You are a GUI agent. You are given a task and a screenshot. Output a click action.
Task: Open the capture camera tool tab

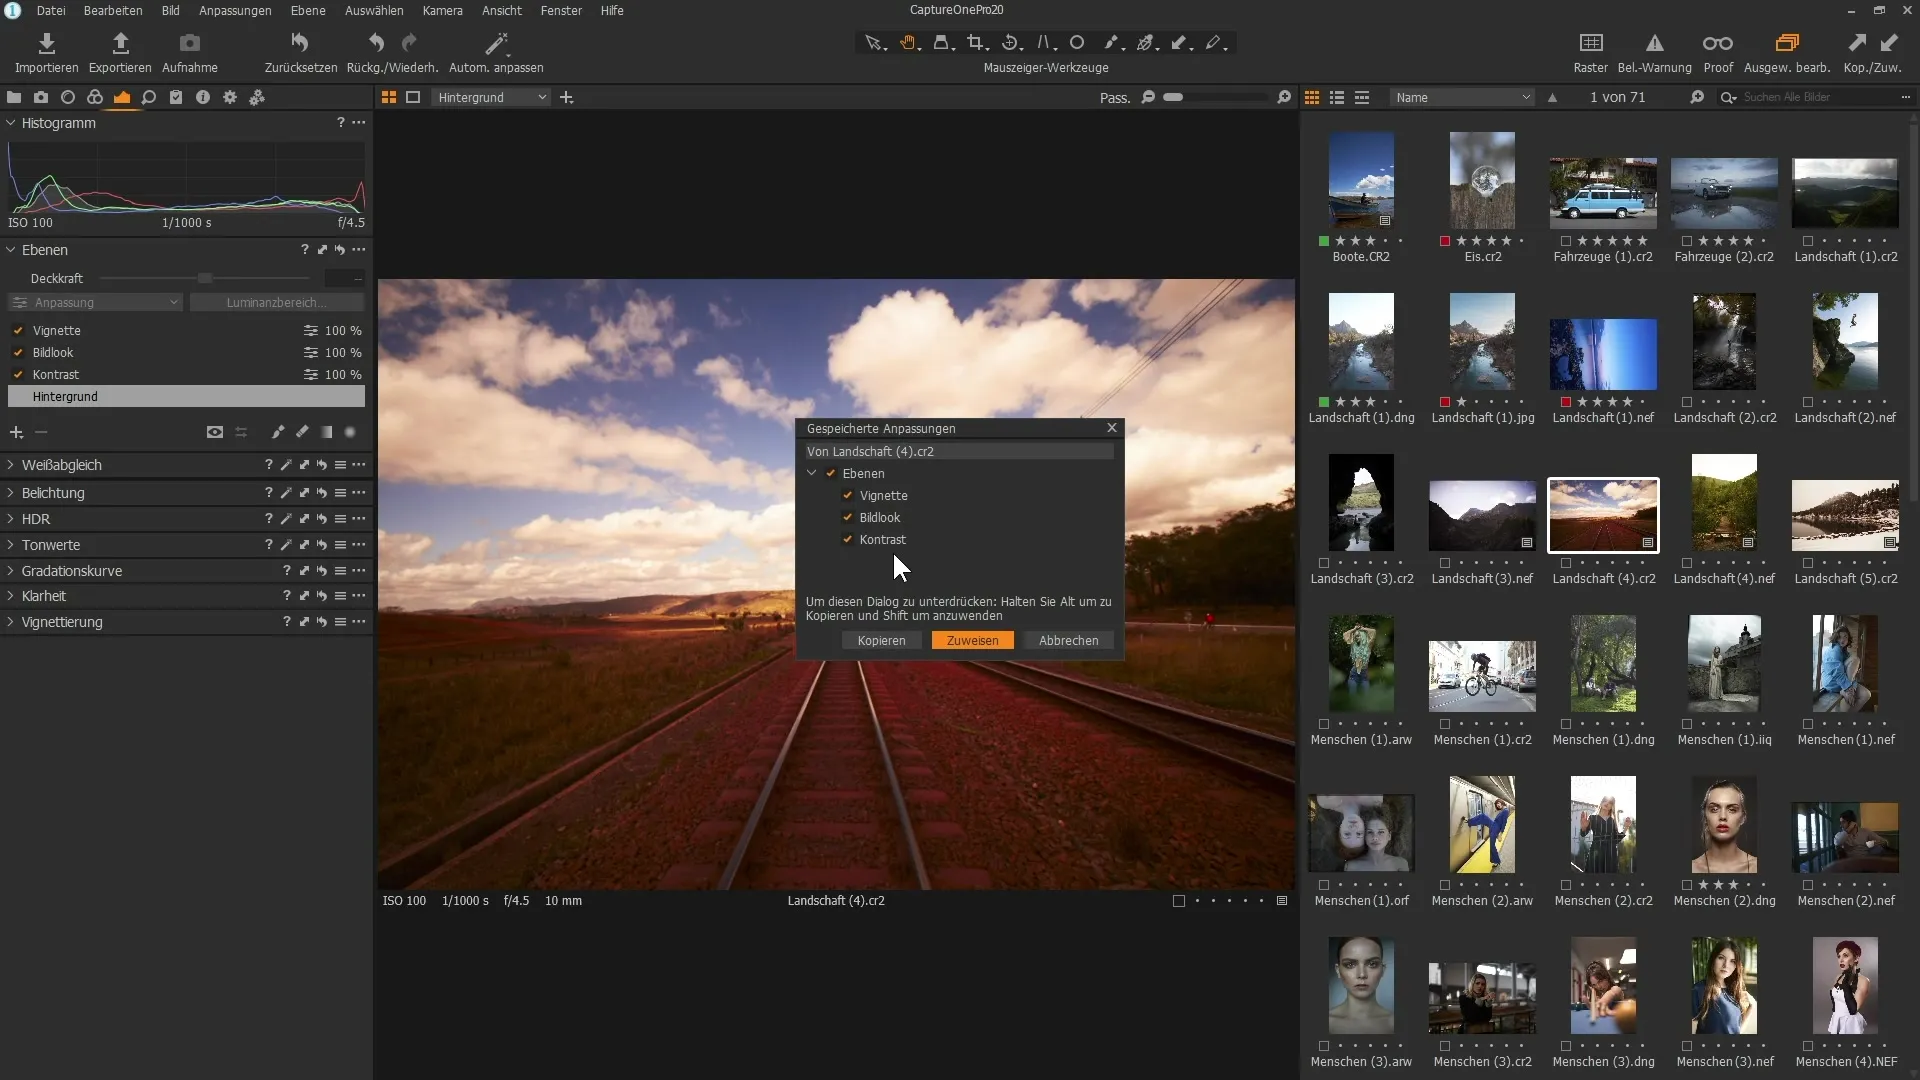[x=41, y=97]
